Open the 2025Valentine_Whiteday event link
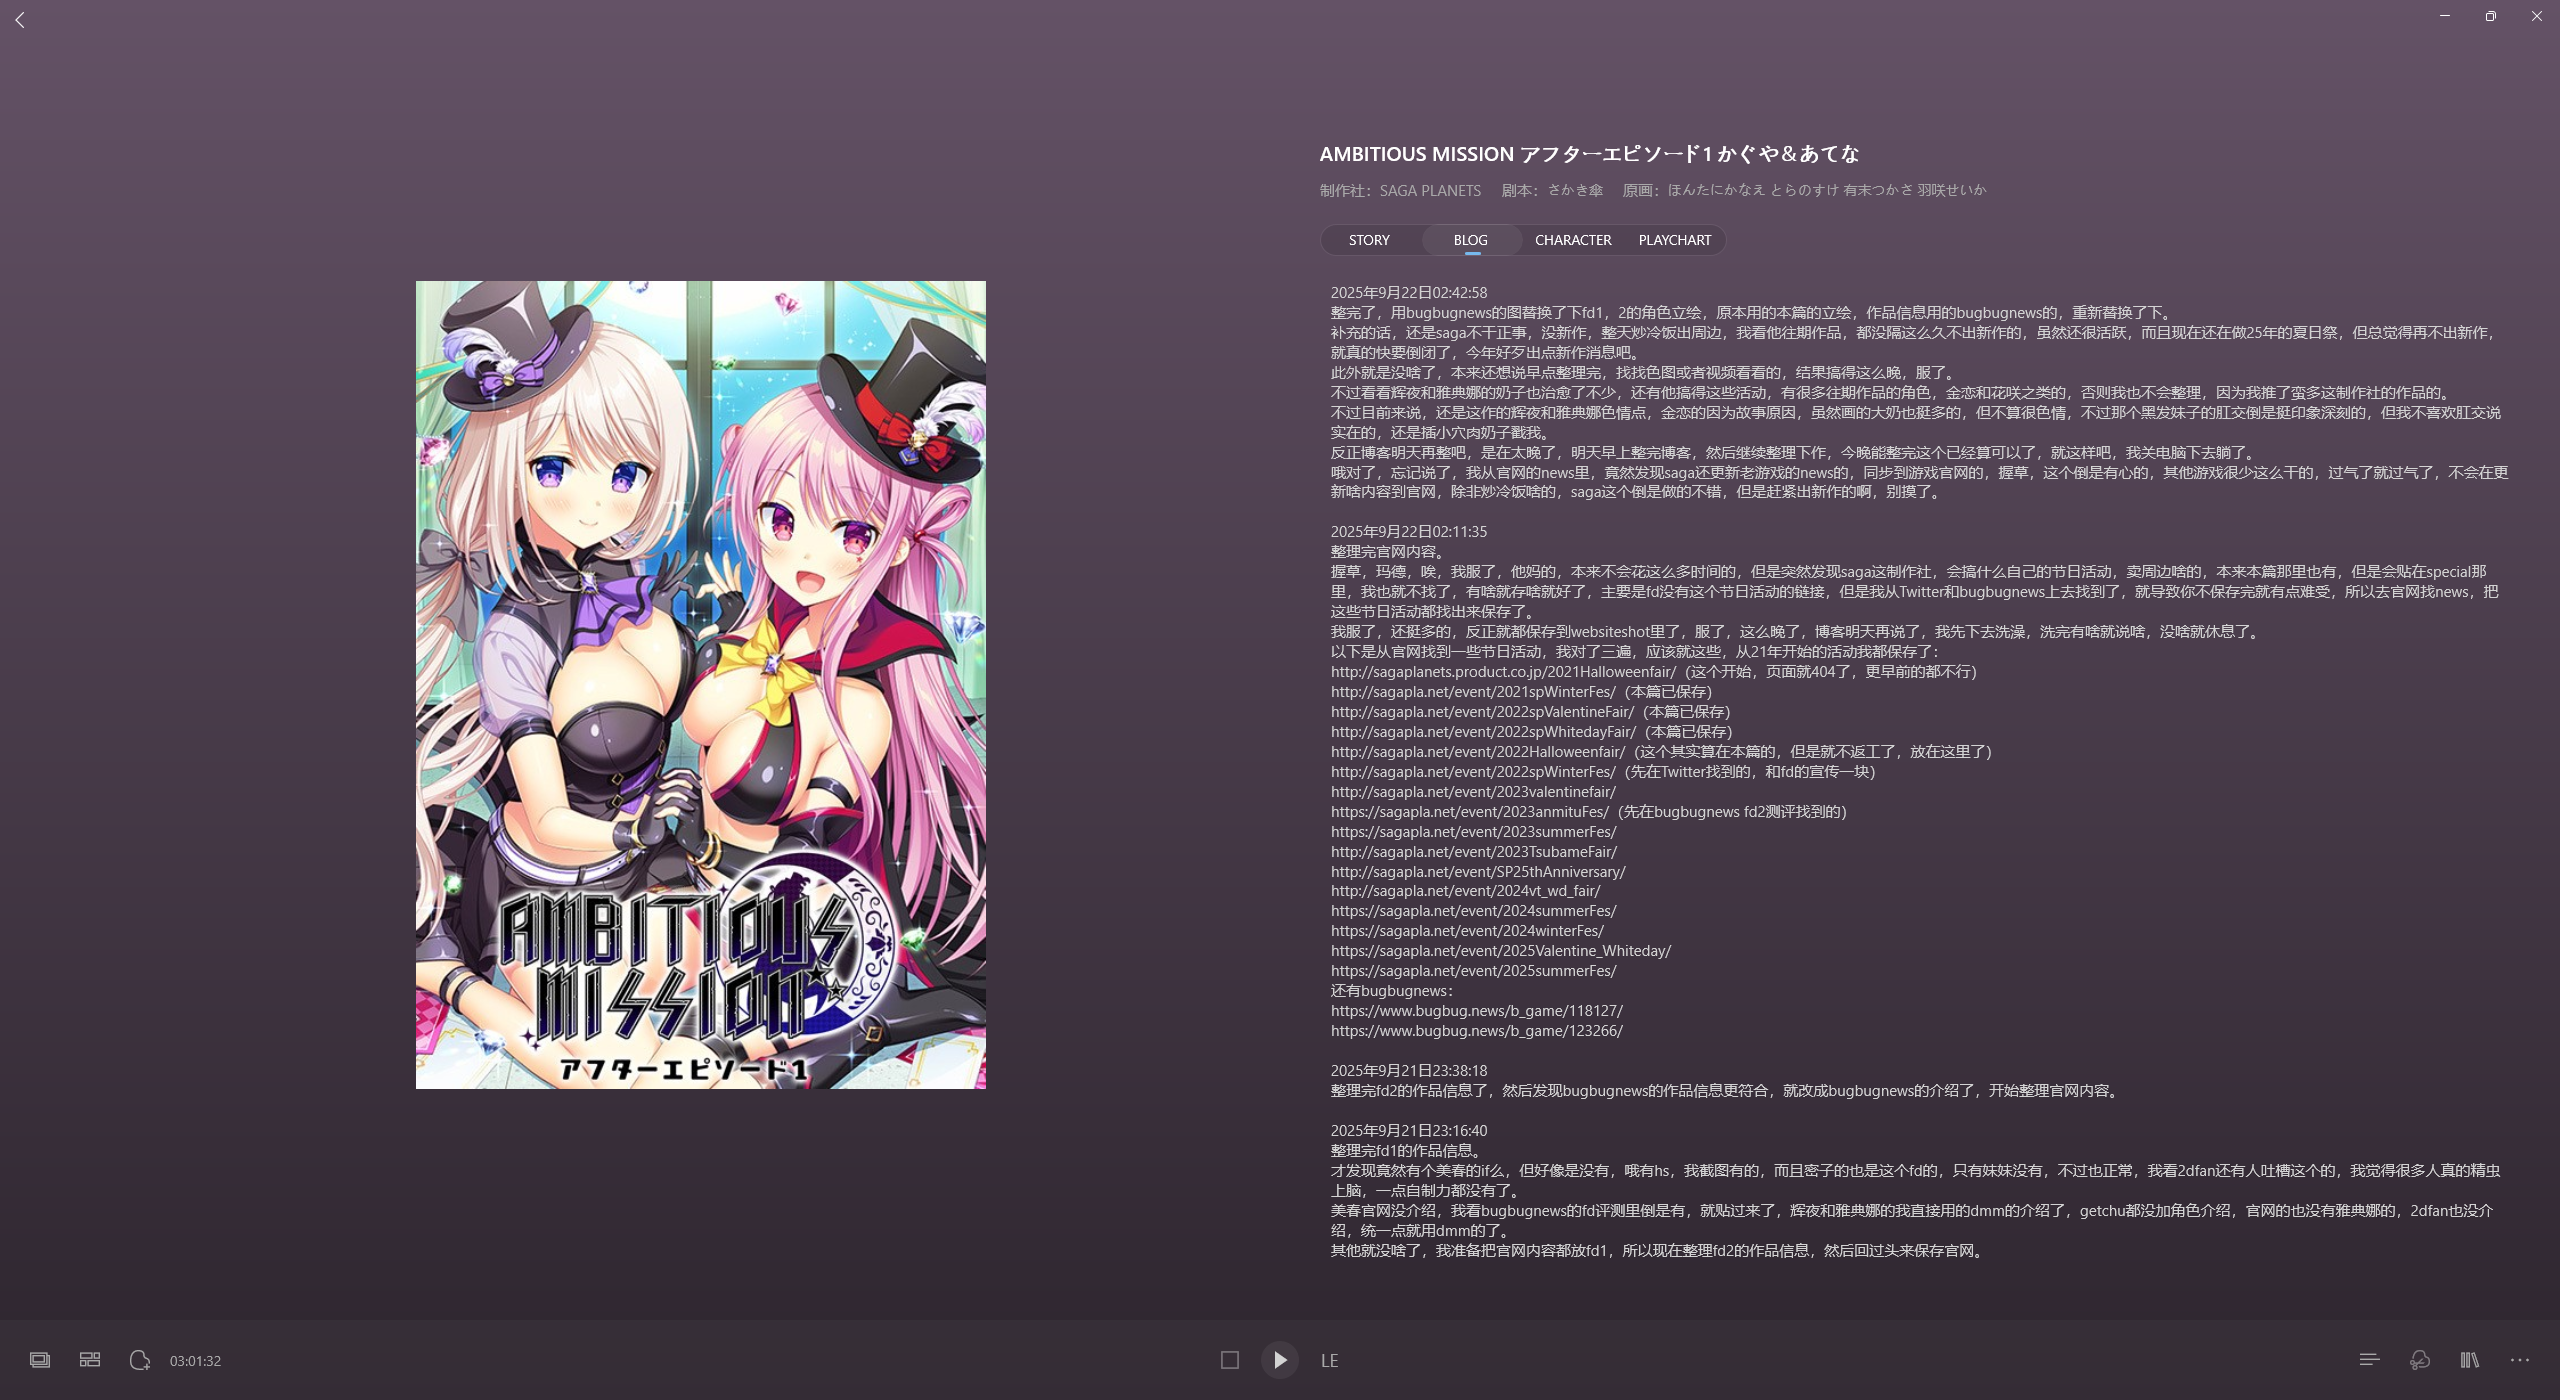 1500,951
